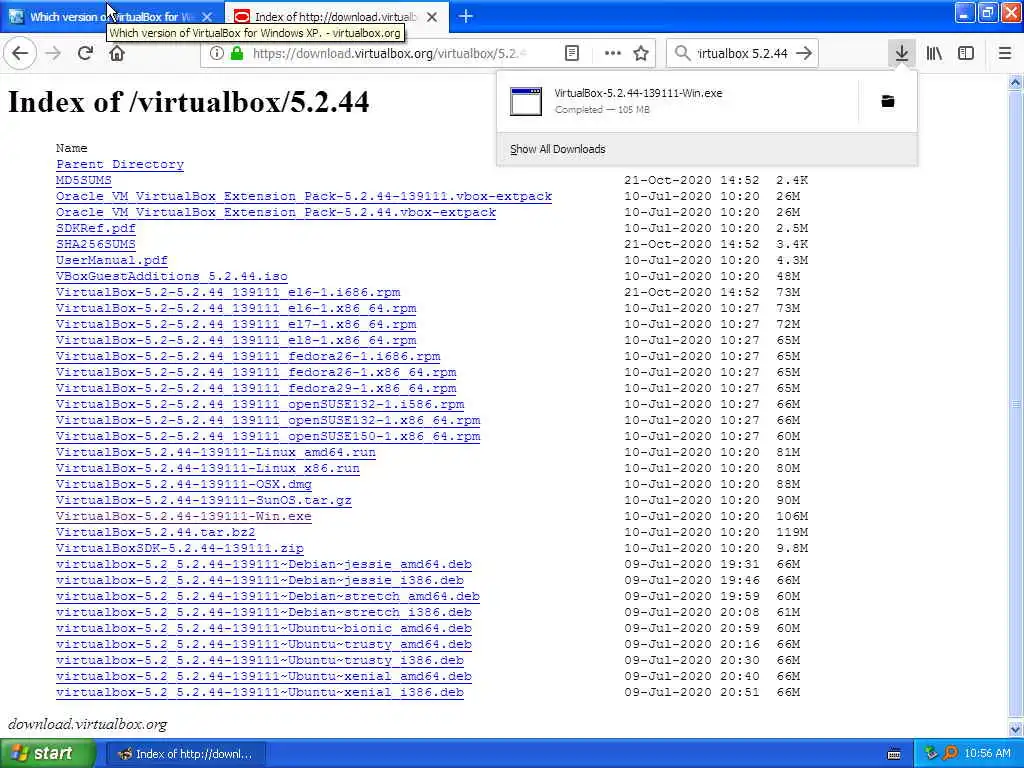Open the Parent Directory link
Image resolution: width=1024 pixels, height=768 pixels.
(120, 165)
